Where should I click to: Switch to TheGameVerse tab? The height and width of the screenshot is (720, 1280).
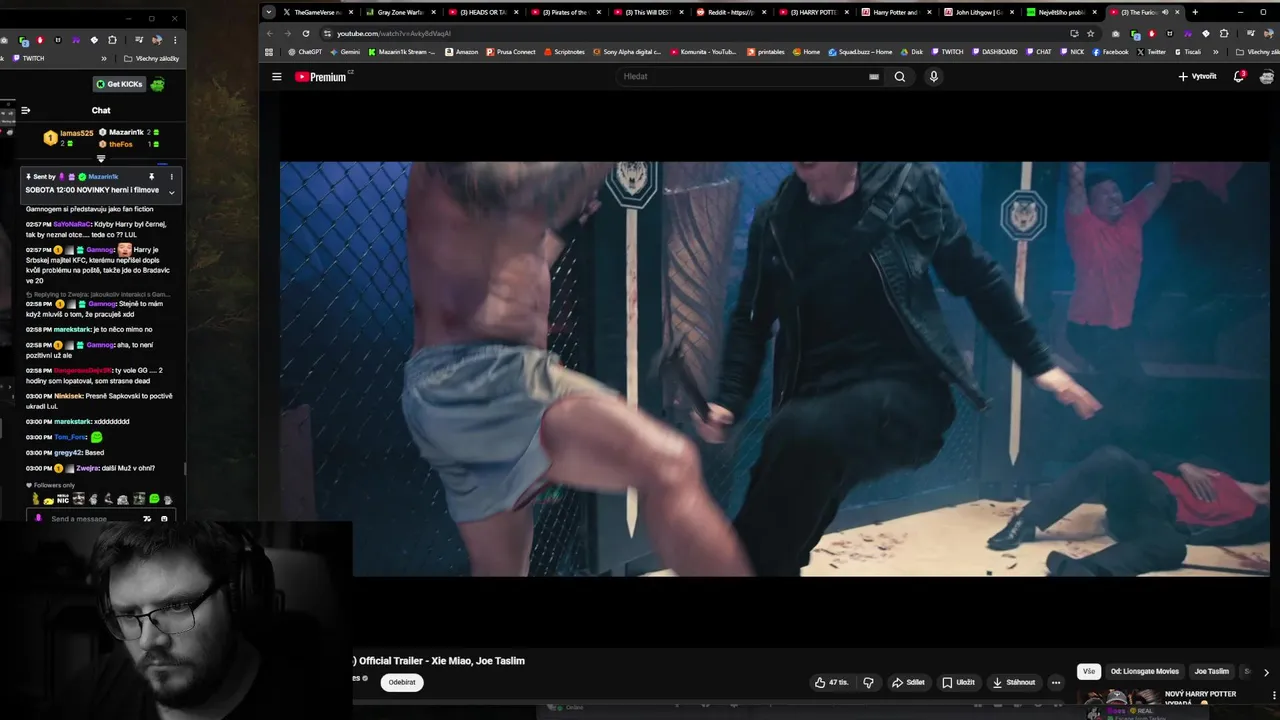318,12
